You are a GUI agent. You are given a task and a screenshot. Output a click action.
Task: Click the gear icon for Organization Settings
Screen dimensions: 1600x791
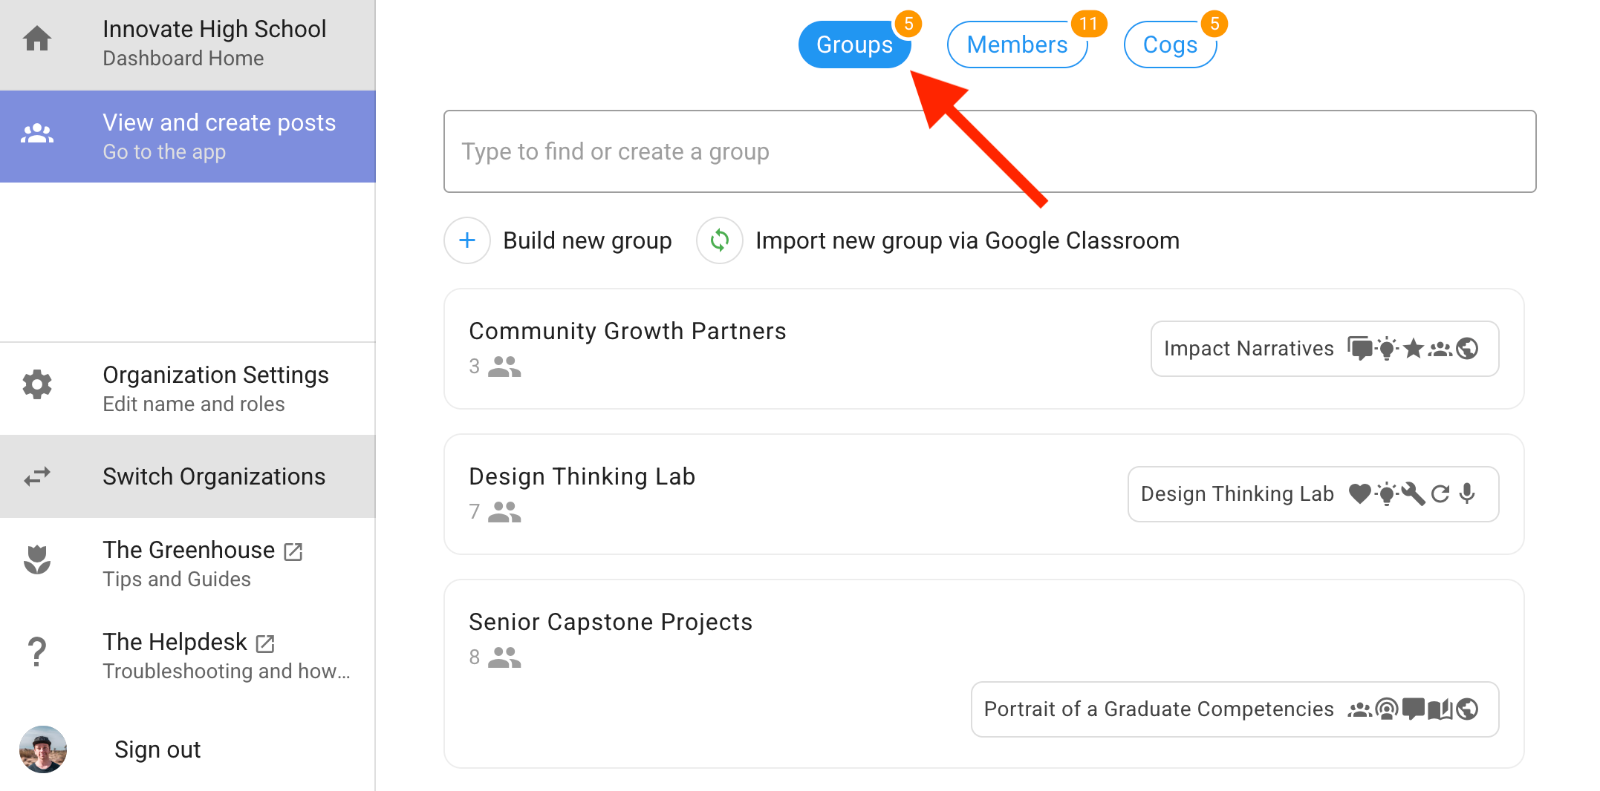click(x=37, y=385)
